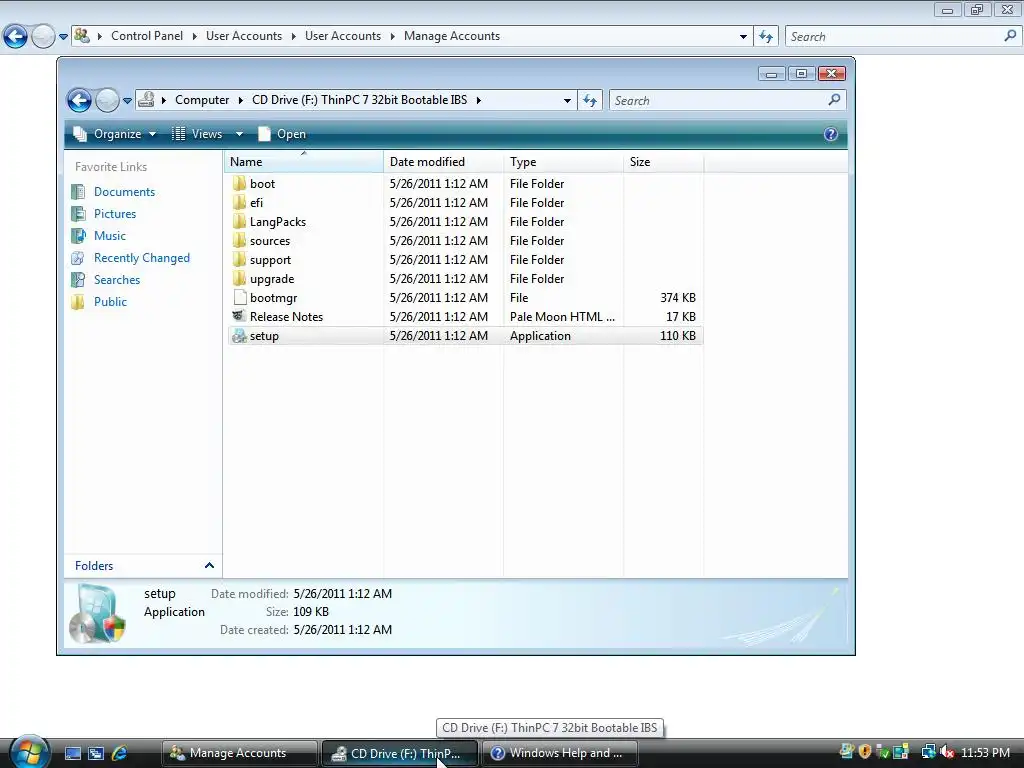Viewport: 1024px width, 768px height.
Task: Open the Windows Start orb
Action: point(29,752)
